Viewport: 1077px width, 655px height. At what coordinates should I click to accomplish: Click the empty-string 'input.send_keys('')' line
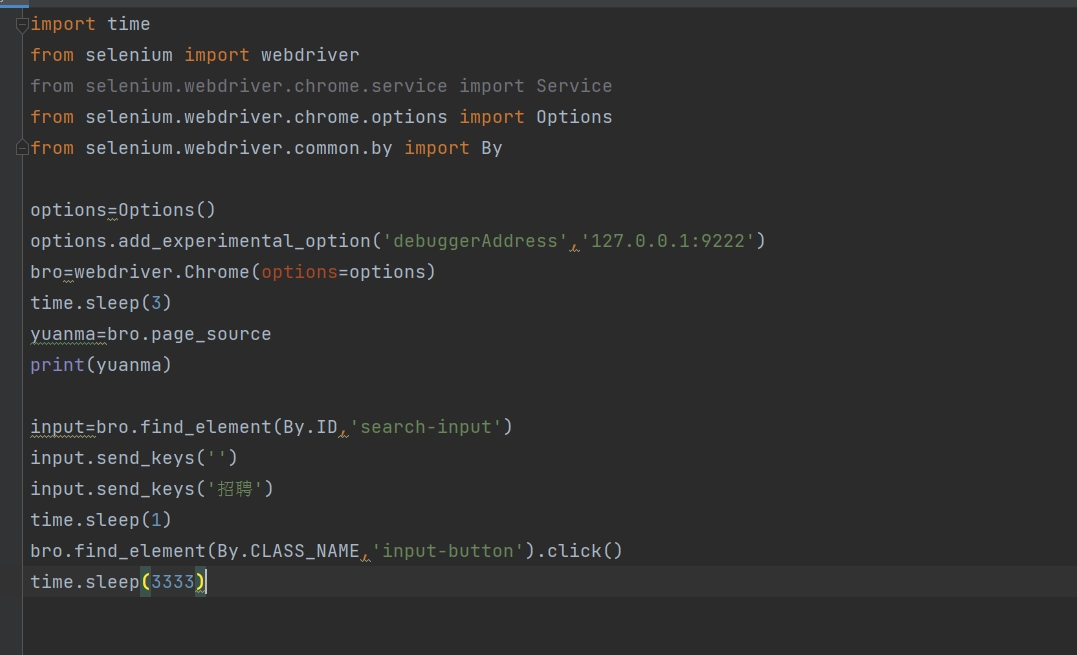[x=134, y=458]
